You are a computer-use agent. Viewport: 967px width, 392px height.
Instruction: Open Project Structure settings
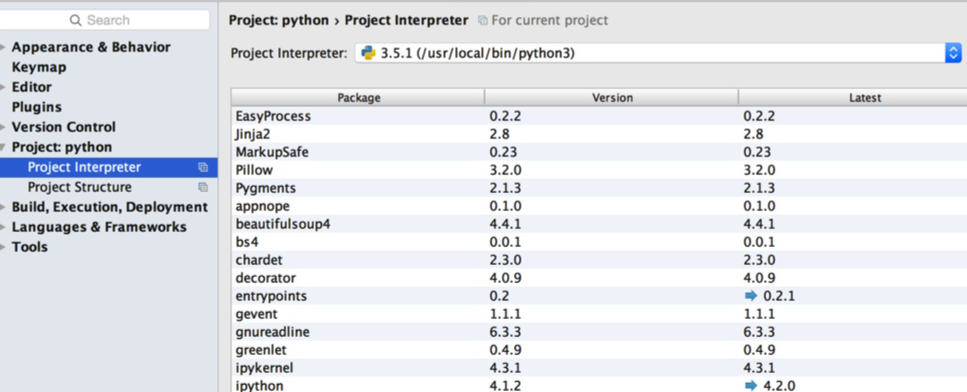[80, 187]
